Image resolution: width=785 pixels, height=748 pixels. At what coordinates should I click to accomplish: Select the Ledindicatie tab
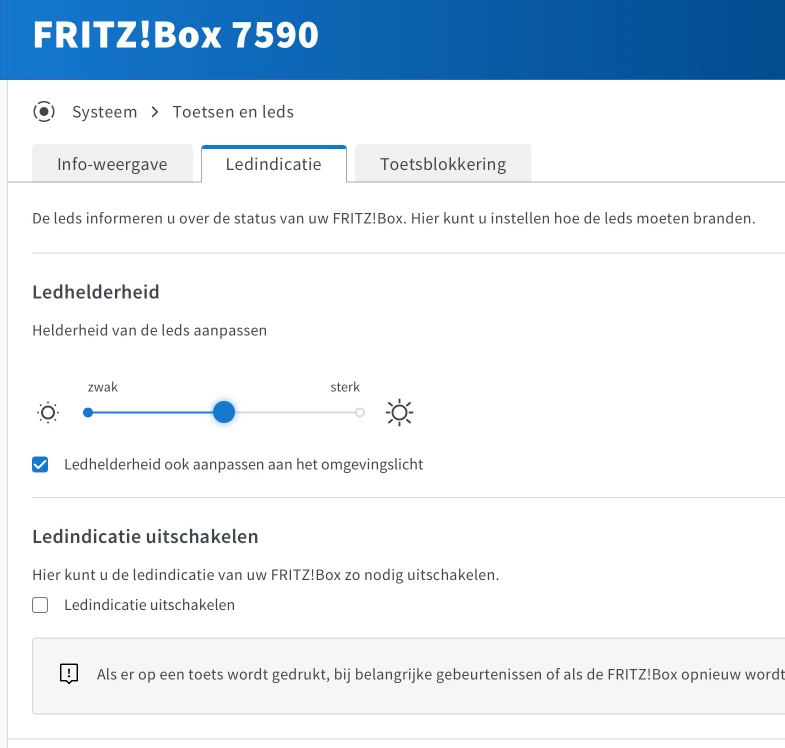coord(273,164)
